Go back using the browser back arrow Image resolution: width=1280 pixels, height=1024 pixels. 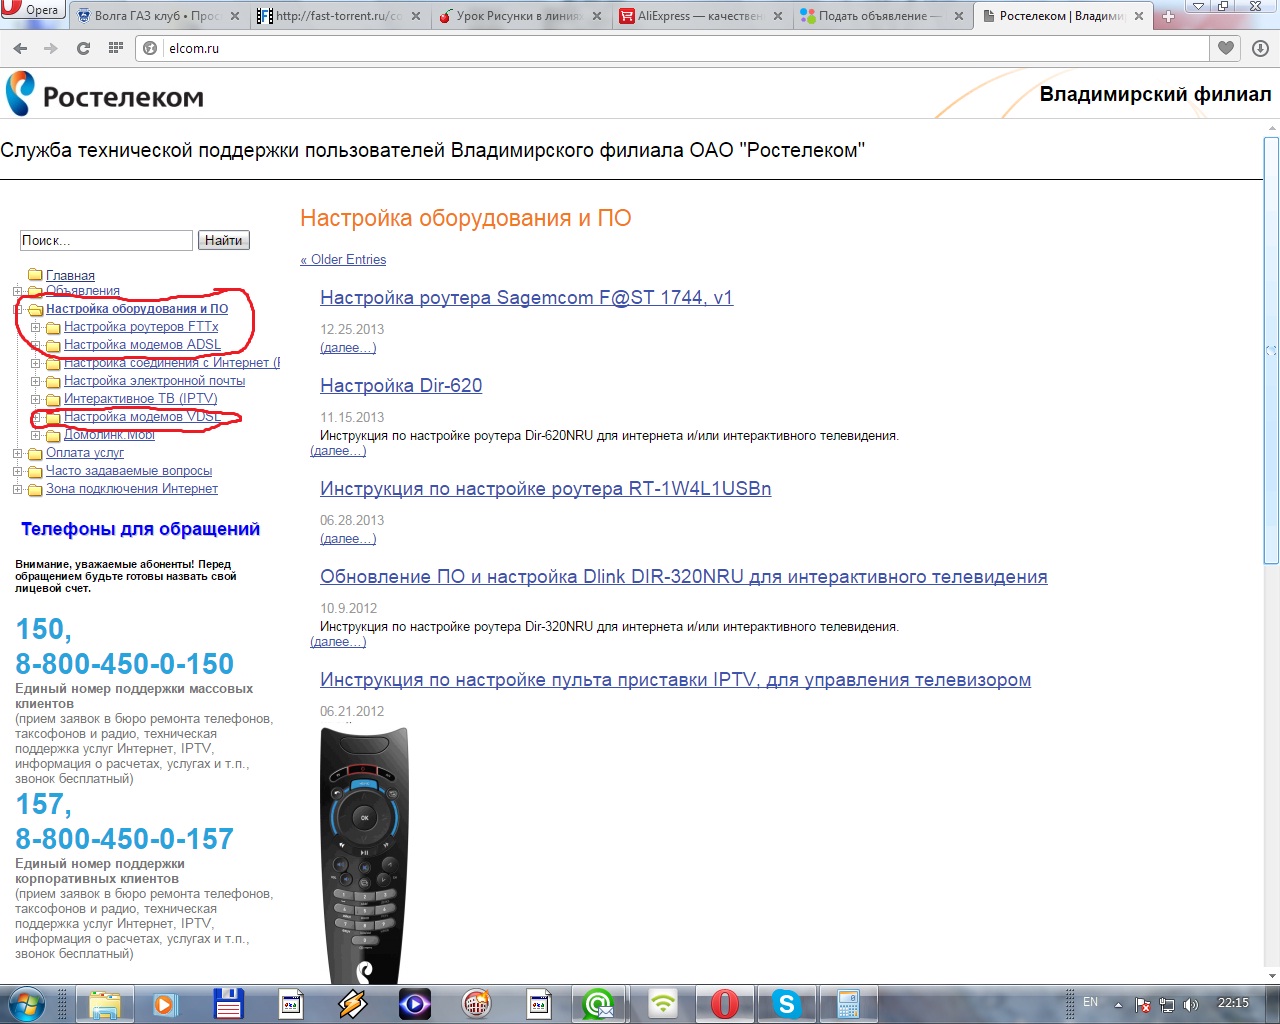coord(20,48)
